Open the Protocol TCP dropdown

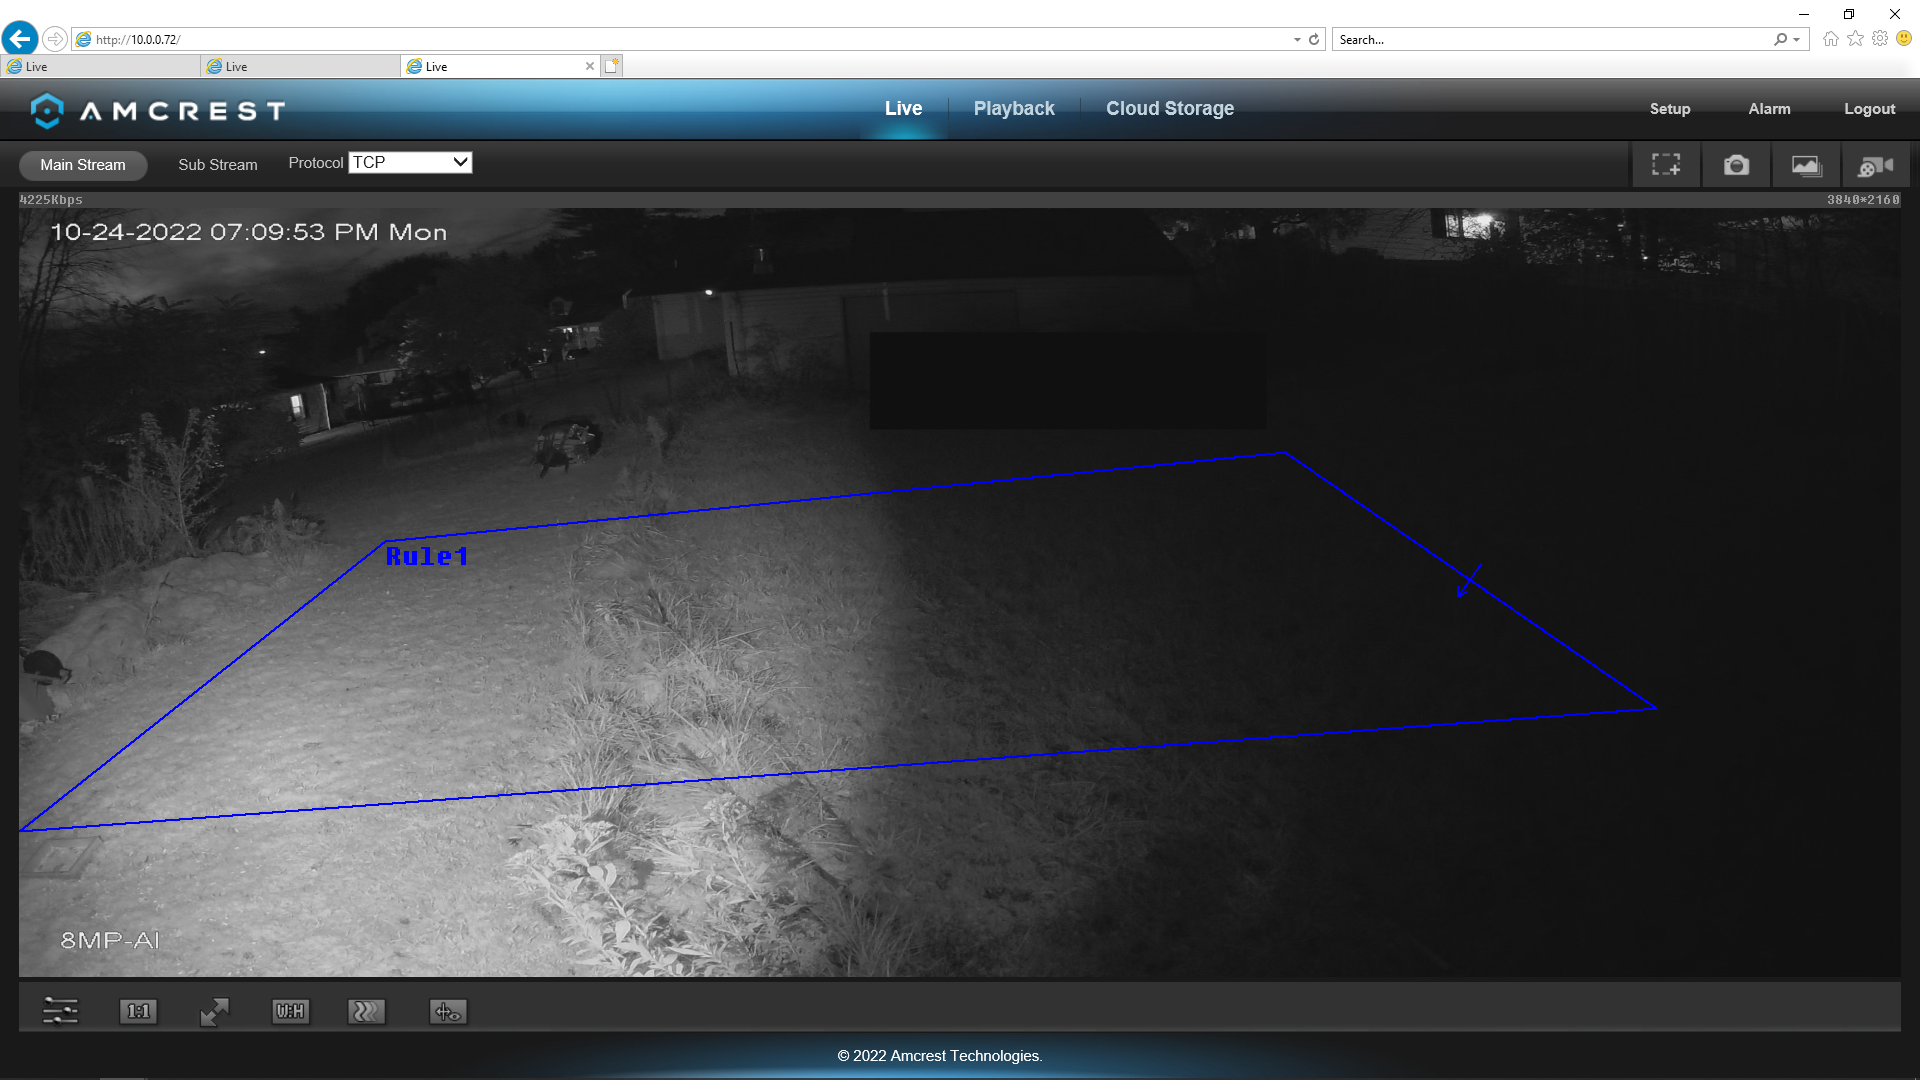(410, 162)
